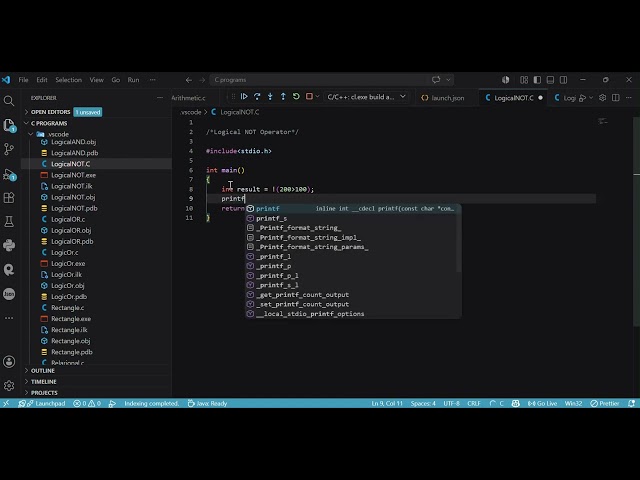Toggle the Primary Side Bar

pos(537,80)
